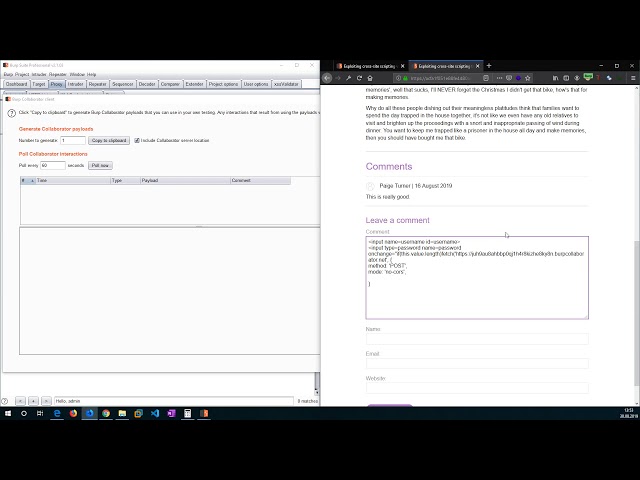Open a new Firefox tab with plus
This screenshot has height=480, width=640.
[x=489, y=66]
